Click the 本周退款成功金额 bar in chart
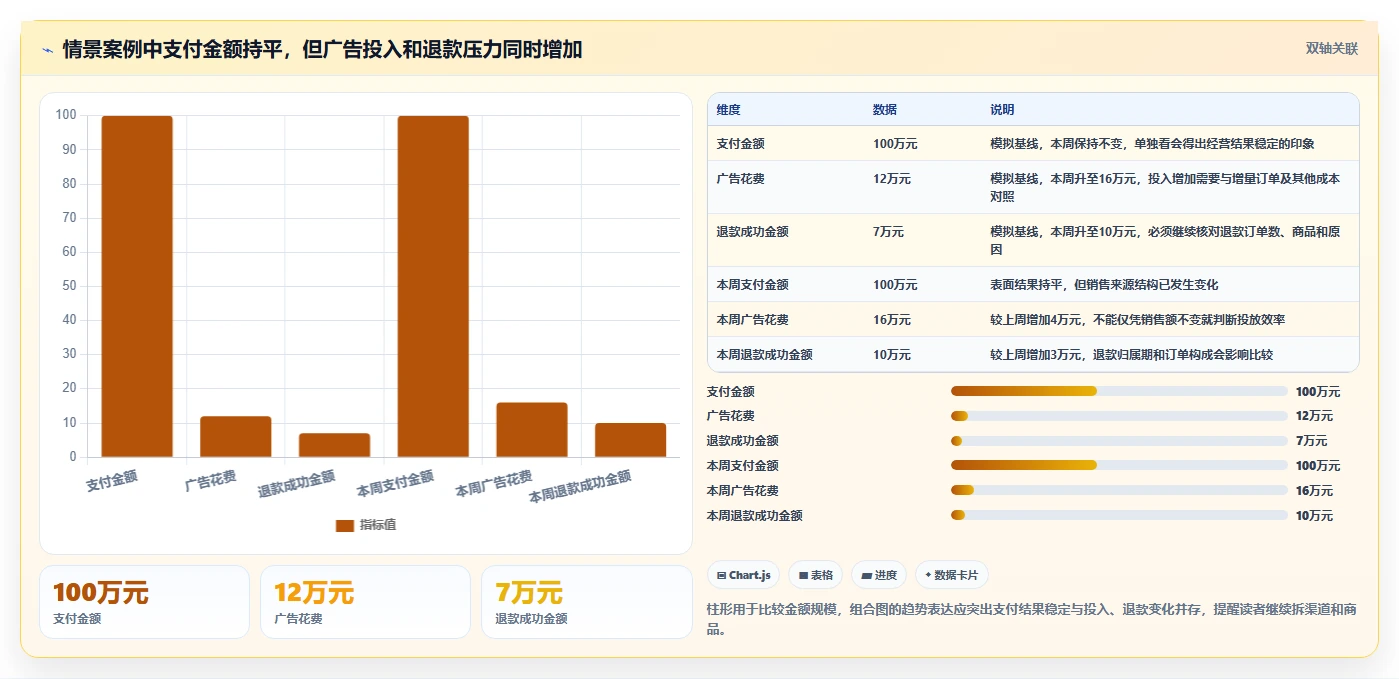The image size is (1399, 679). point(630,440)
